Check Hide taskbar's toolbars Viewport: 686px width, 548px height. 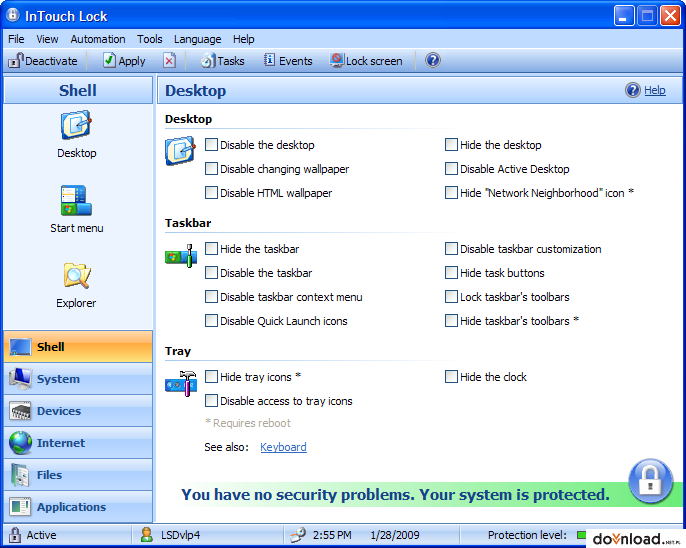click(x=451, y=321)
